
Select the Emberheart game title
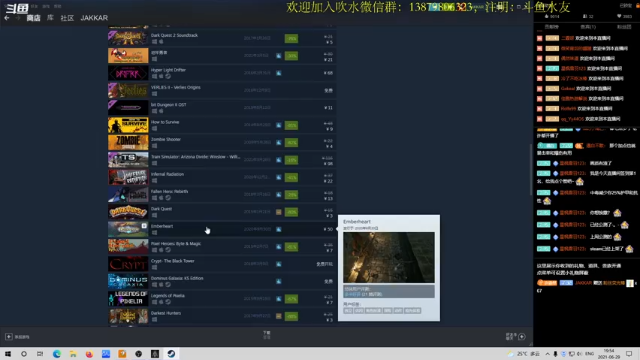162,226
